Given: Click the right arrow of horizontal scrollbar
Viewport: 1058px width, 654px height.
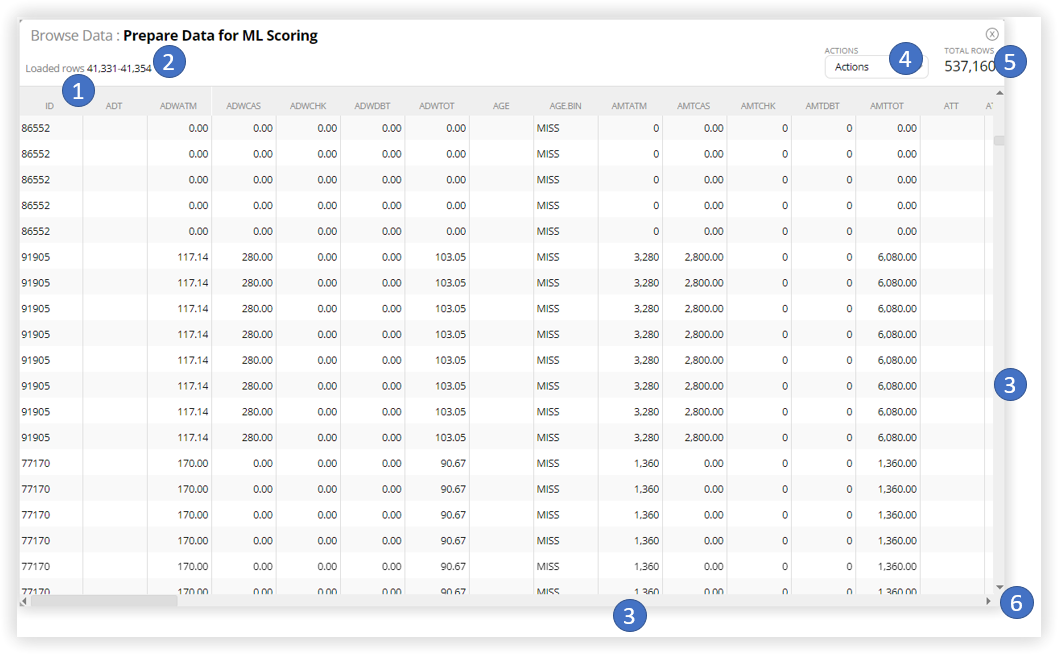Looking at the screenshot, I should [x=988, y=602].
